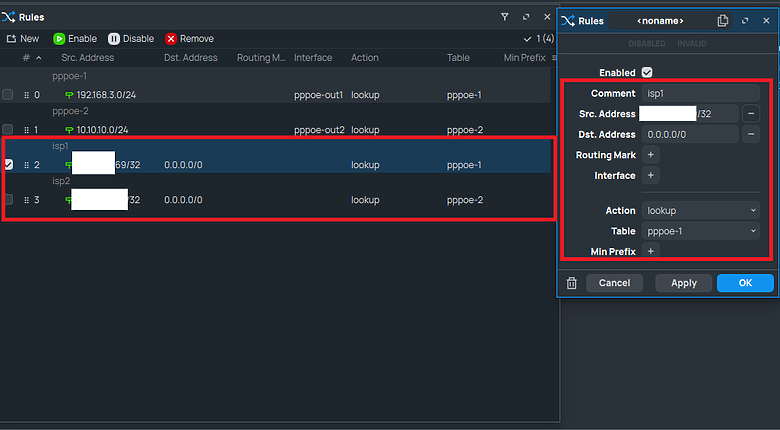Copy rule using the duplicate icon in dialog
This screenshot has width=780, height=430.
click(x=723, y=21)
